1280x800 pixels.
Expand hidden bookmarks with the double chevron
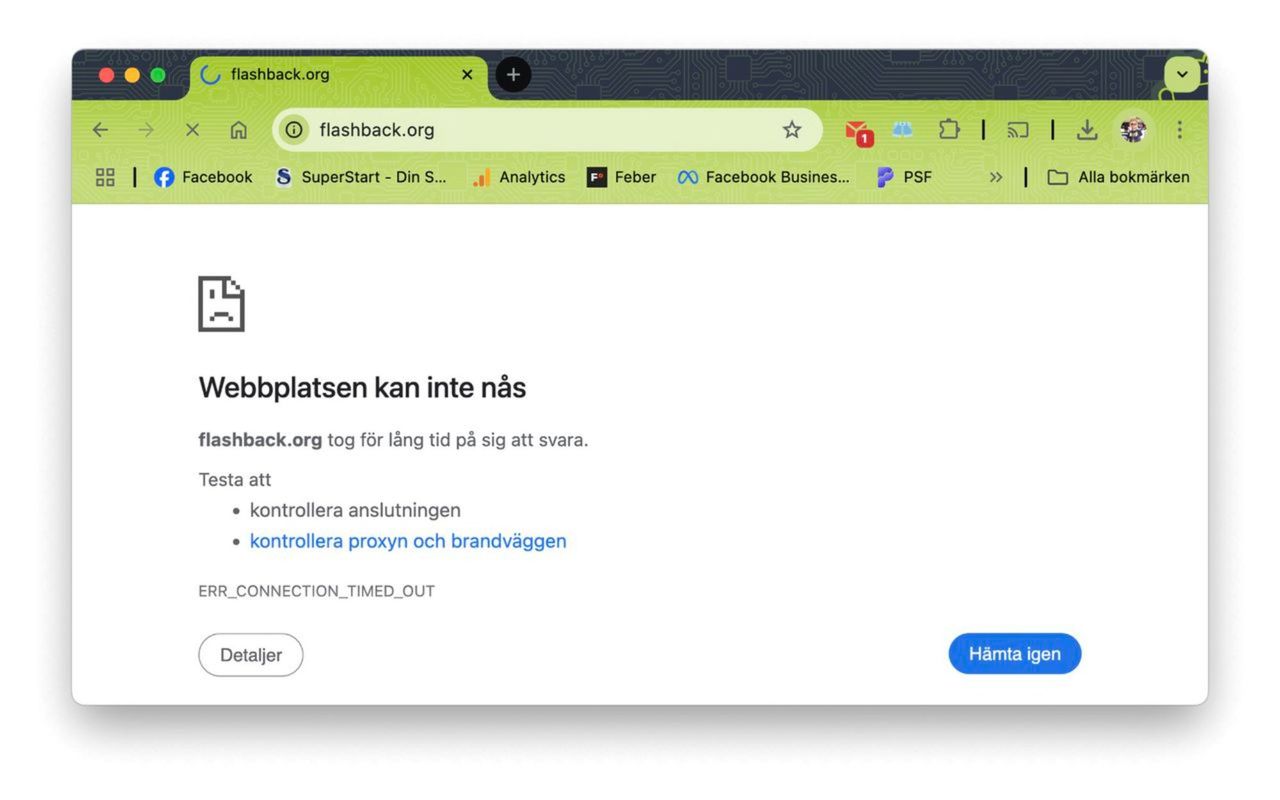(995, 177)
